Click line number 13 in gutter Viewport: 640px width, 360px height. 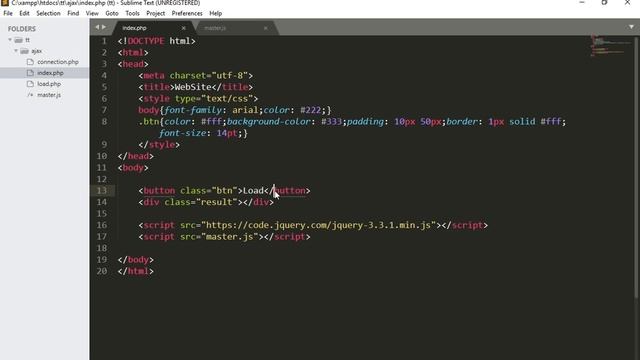[102, 191]
